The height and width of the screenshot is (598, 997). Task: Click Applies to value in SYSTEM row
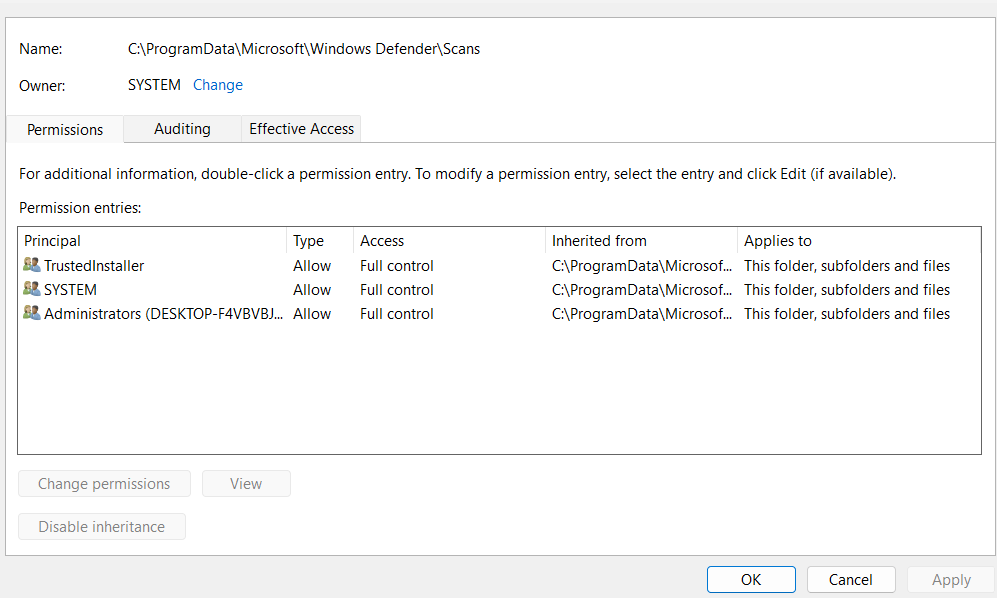847,290
